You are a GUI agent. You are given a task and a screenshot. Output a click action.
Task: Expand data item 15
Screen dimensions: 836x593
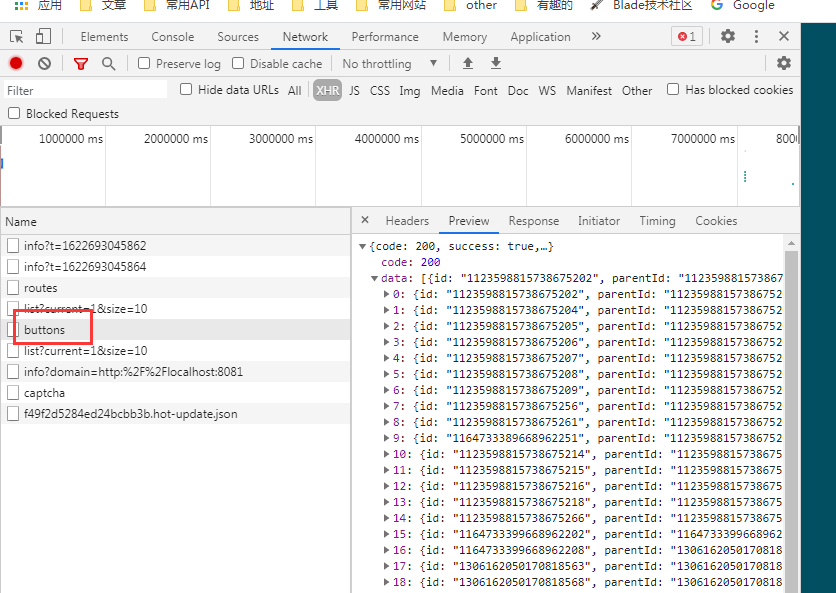point(387,534)
